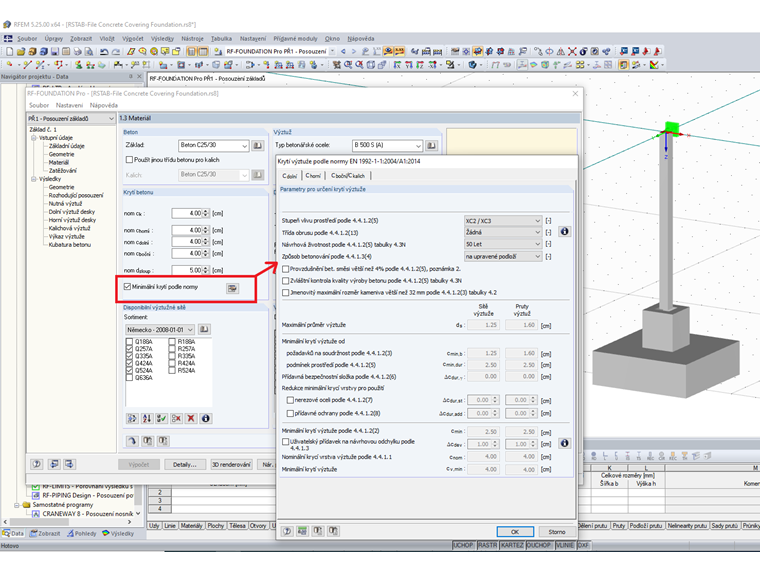The height and width of the screenshot is (570, 760).
Task: Open mesh library icon beside Německo dropdown
Action: tap(204, 330)
